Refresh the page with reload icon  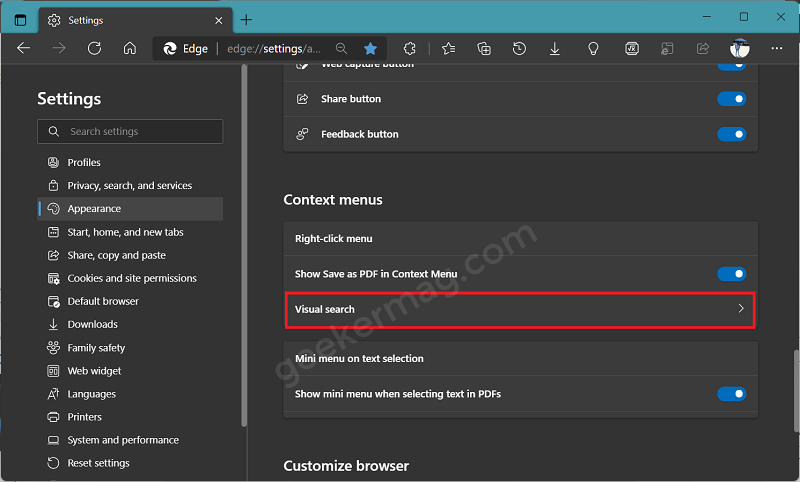(94, 48)
